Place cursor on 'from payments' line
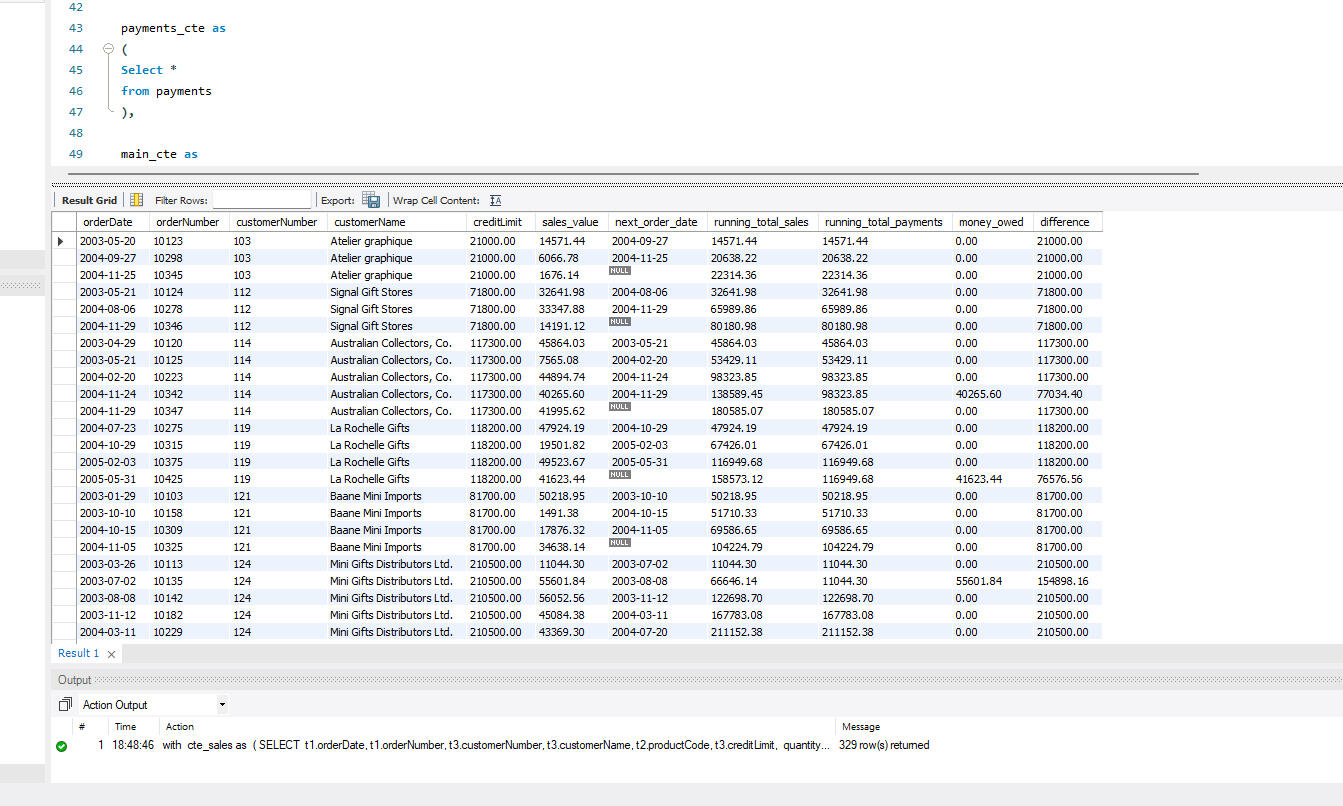Image resolution: width=1343 pixels, height=806 pixels. (166, 91)
